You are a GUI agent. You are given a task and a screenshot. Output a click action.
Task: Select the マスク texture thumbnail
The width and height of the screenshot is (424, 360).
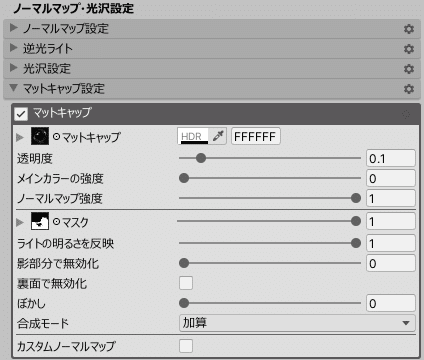40,221
